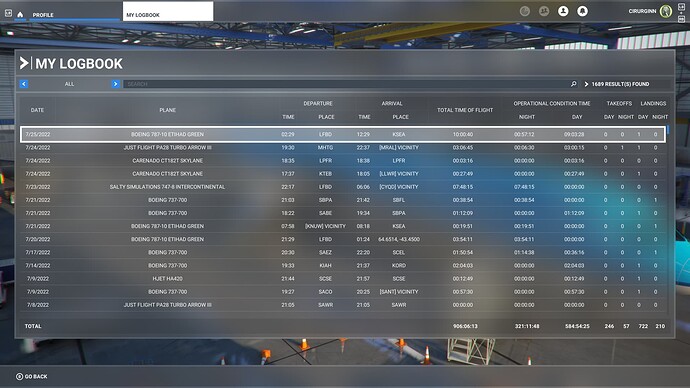Select the Carenado CT182T row departing LPFR
The height and width of the screenshot is (388, 690).
[343, 161]
